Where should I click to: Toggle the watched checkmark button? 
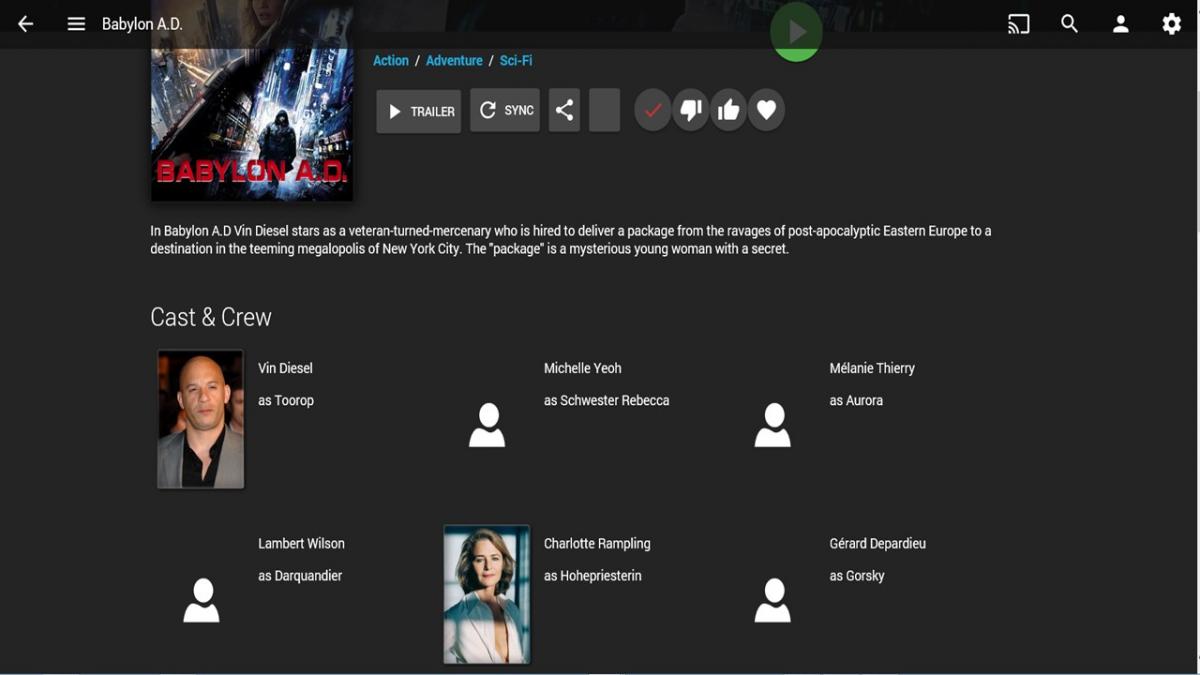tap(653, 110)
